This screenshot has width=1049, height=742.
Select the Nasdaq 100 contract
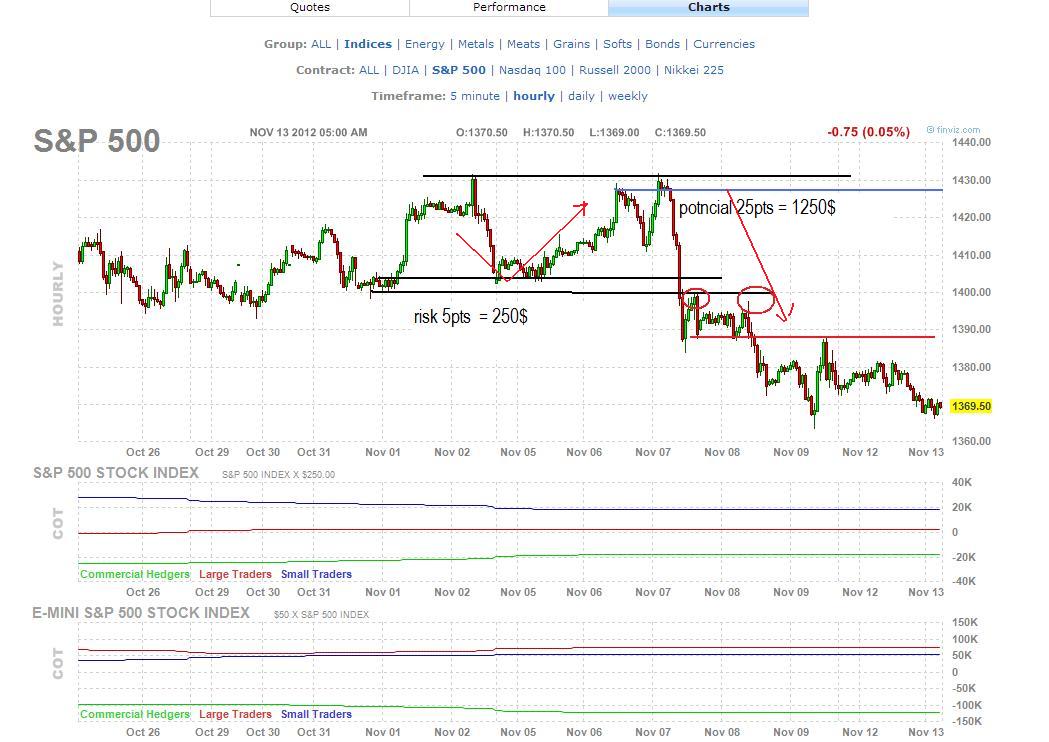(533, 70)
